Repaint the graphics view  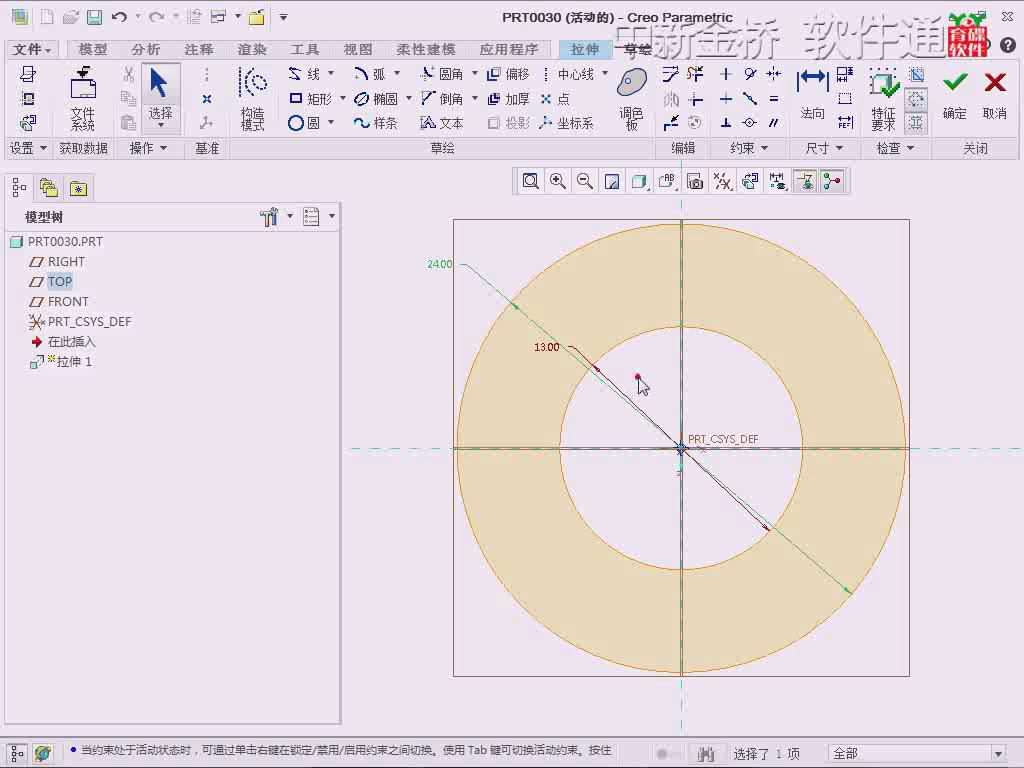point(612,182)
